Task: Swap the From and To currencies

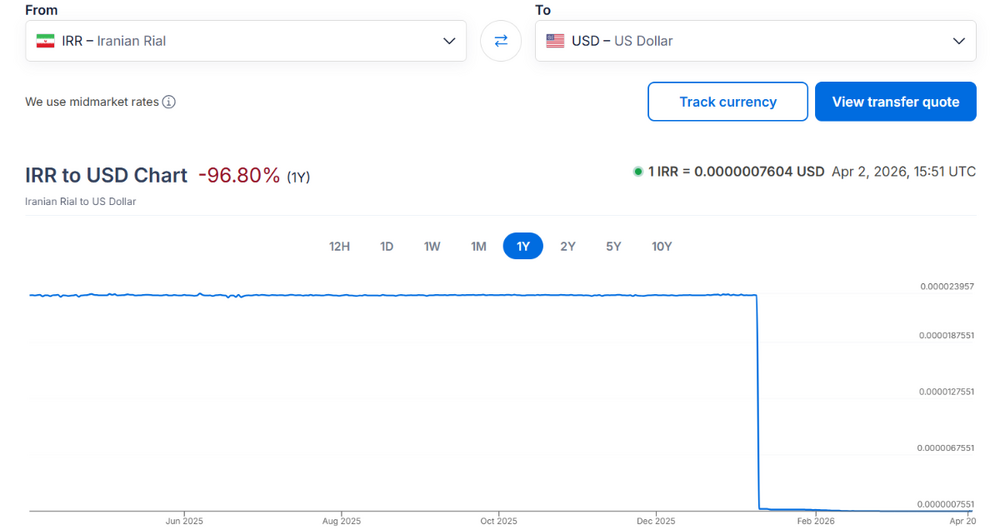Action: coord(501,41)
